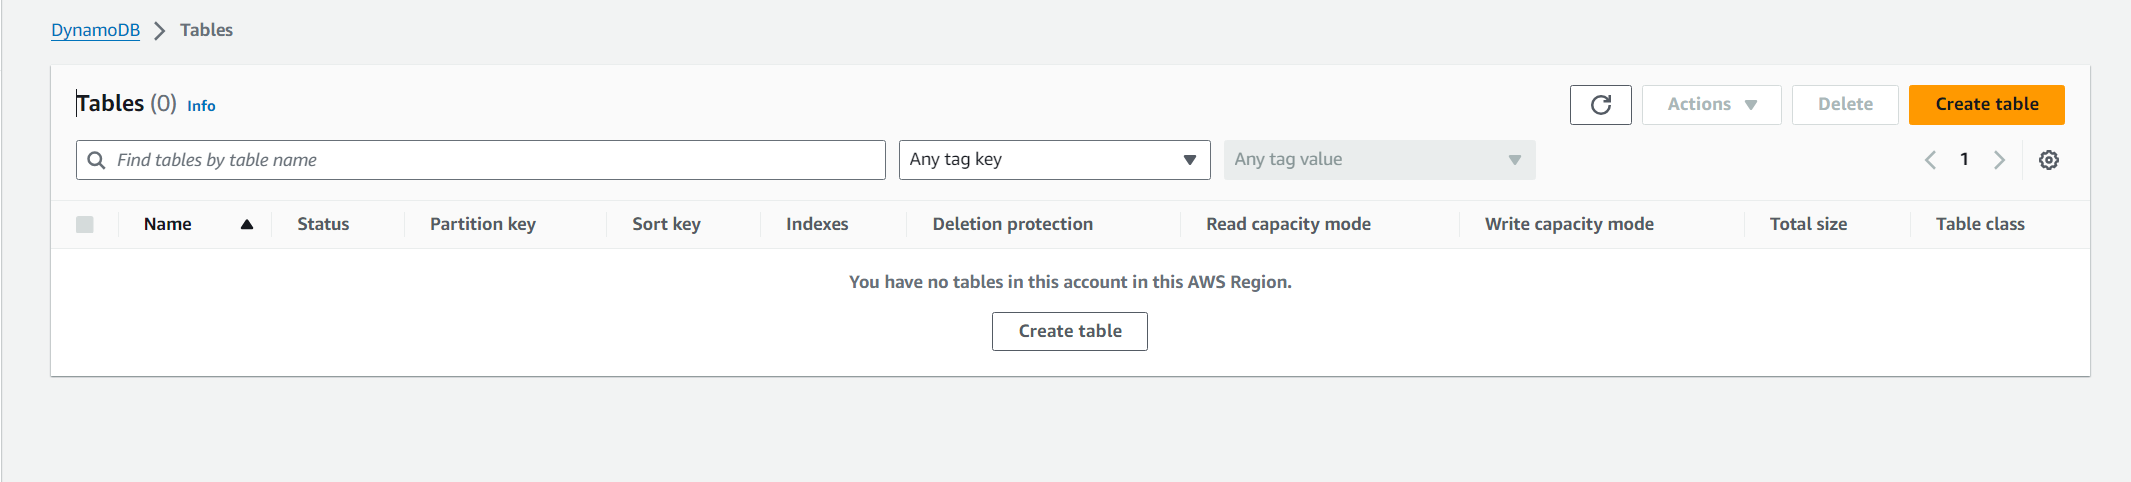Click the Delete button
The height and width of the screenshot is (482, 2131).
pyautogui.click(x=1844, y=105)
